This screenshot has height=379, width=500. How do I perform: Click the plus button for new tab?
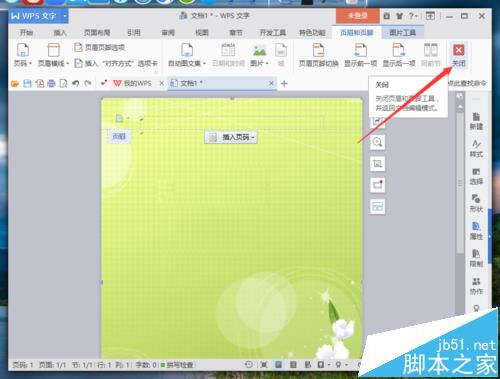click(284, 84)
